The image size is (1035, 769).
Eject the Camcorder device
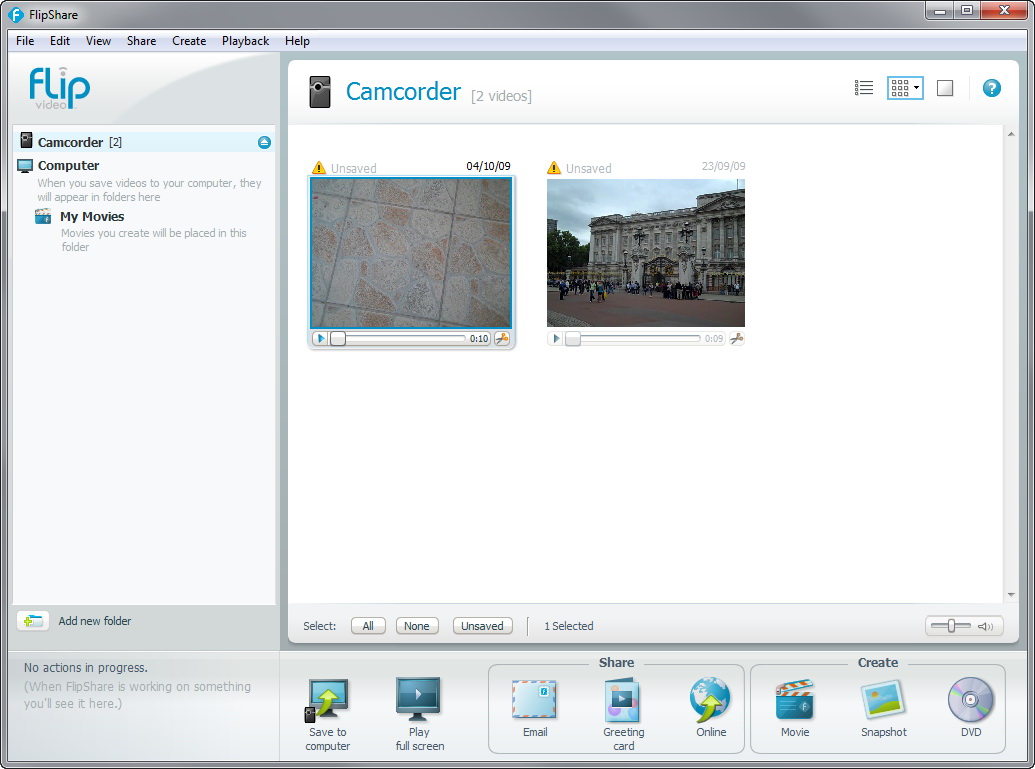coord(264,142)
